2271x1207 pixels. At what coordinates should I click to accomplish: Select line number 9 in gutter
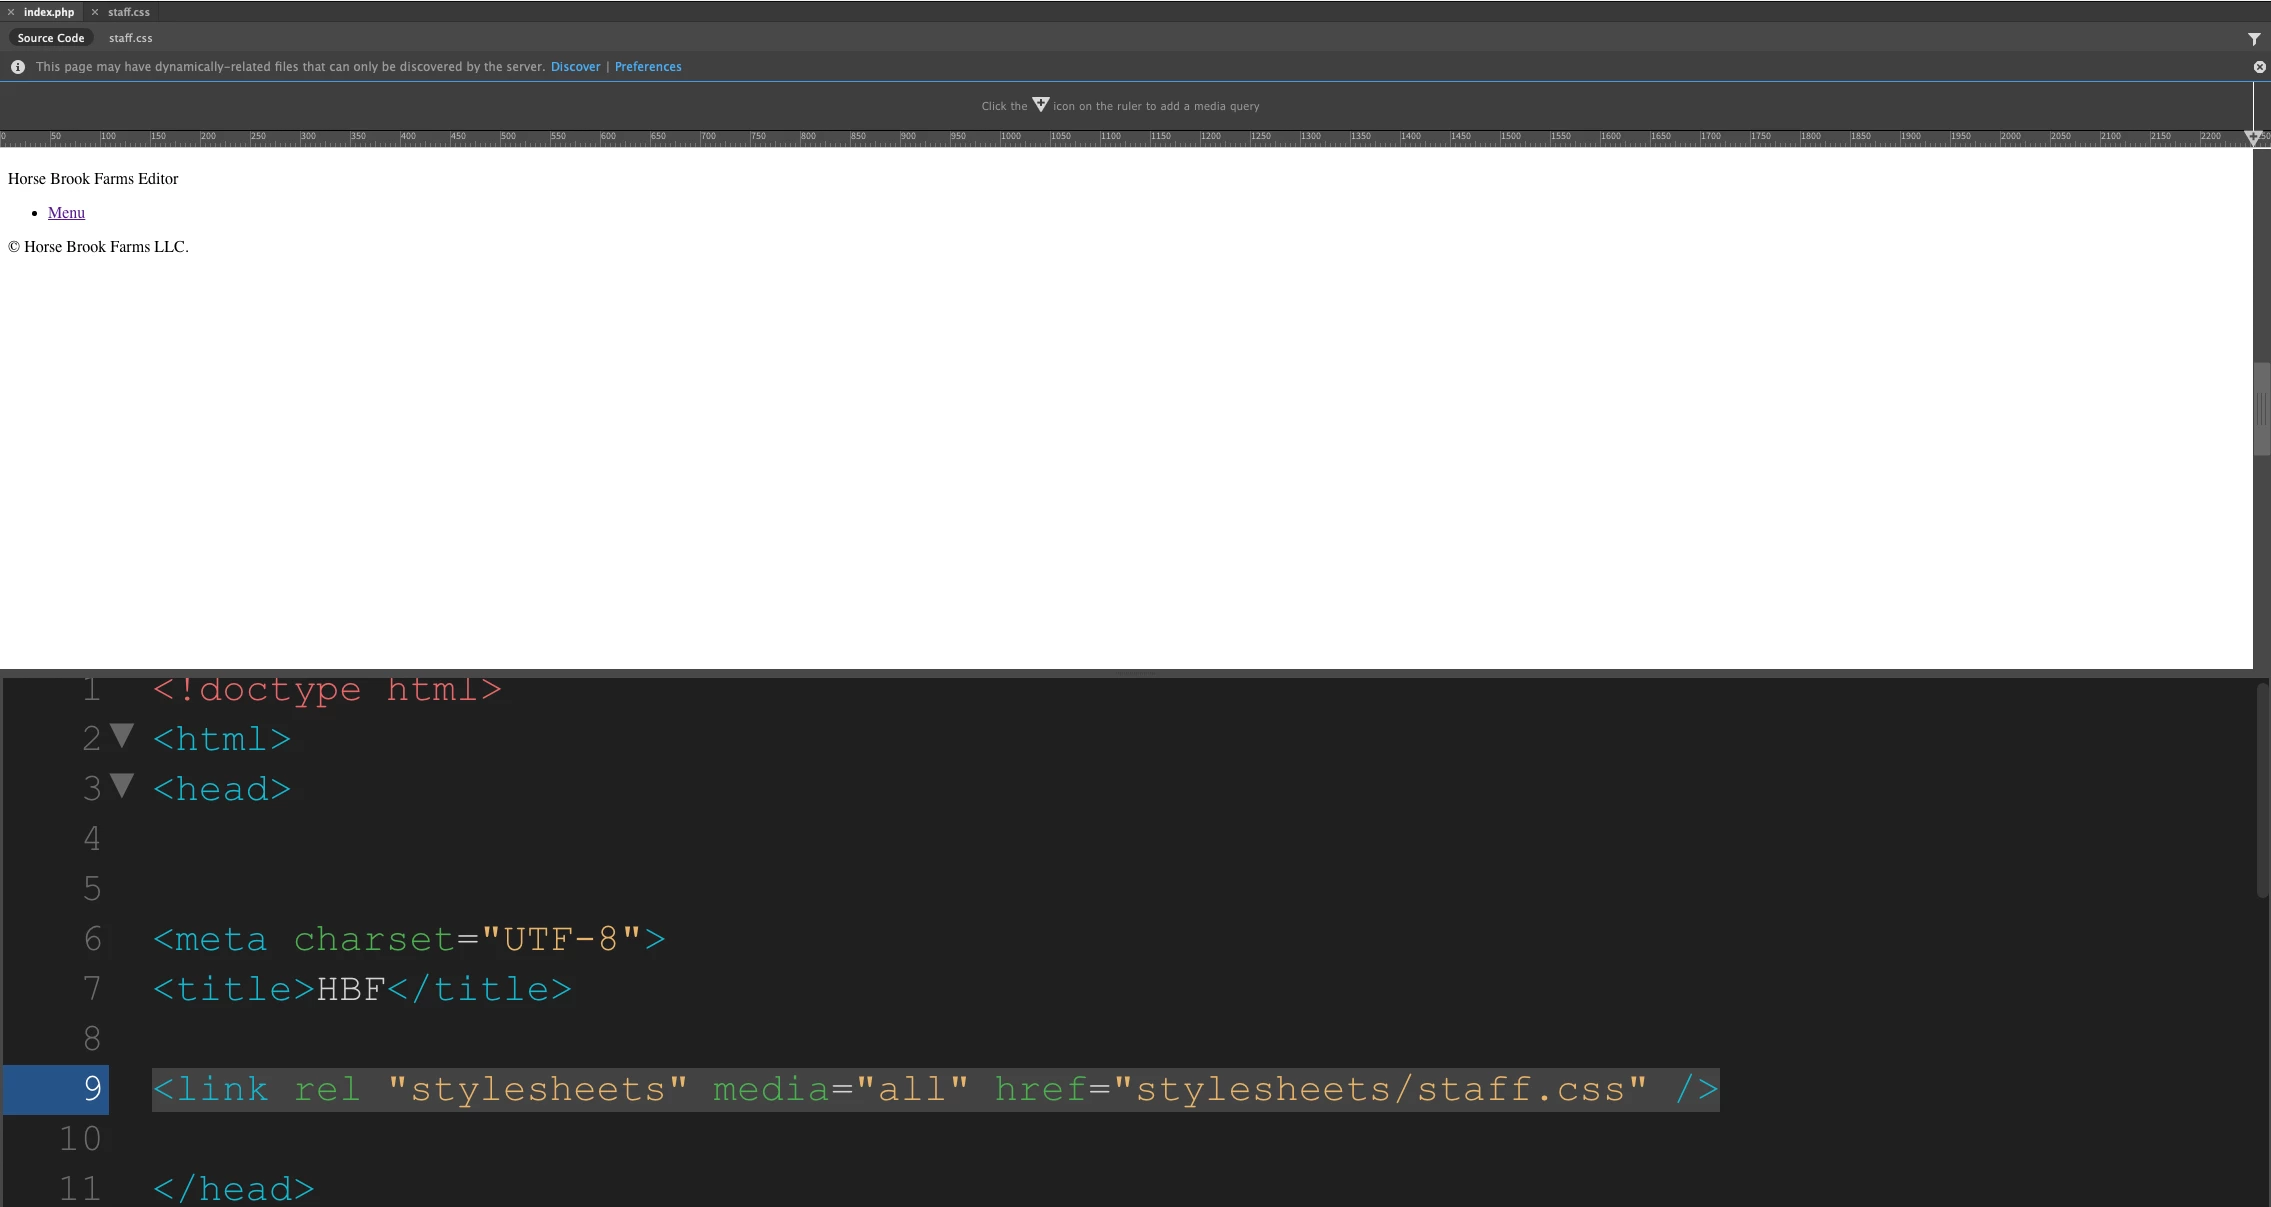pos(92,1088)
